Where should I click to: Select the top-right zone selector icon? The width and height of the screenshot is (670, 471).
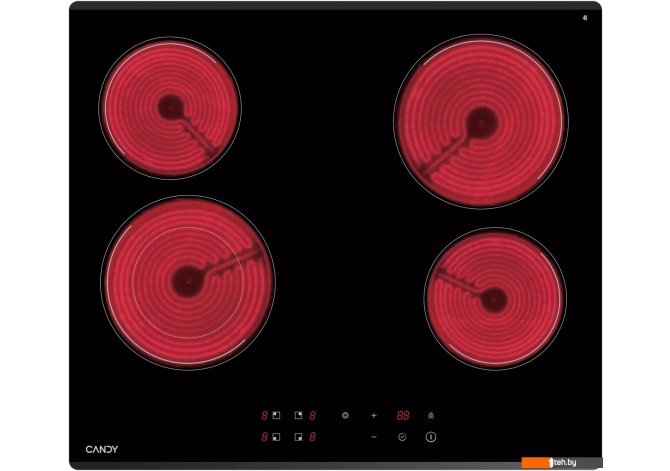click(x=298, y=415)
